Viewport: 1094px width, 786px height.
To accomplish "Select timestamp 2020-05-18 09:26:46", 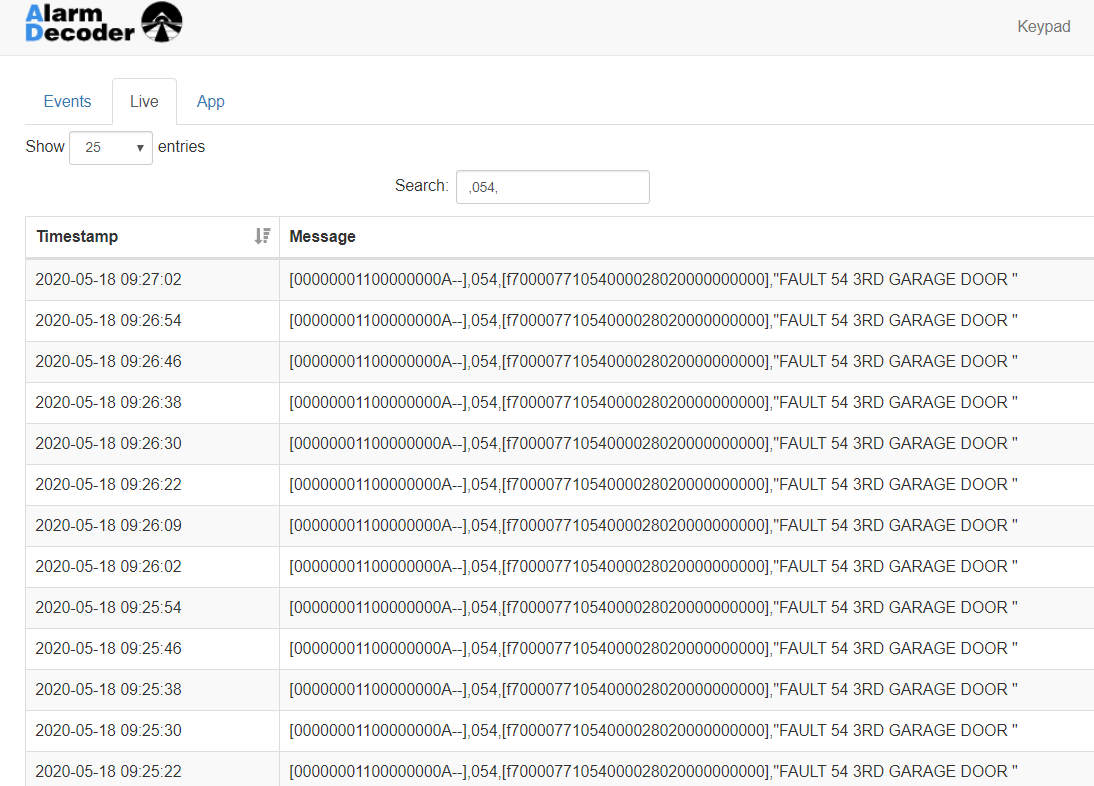I will tap(108, 361).
